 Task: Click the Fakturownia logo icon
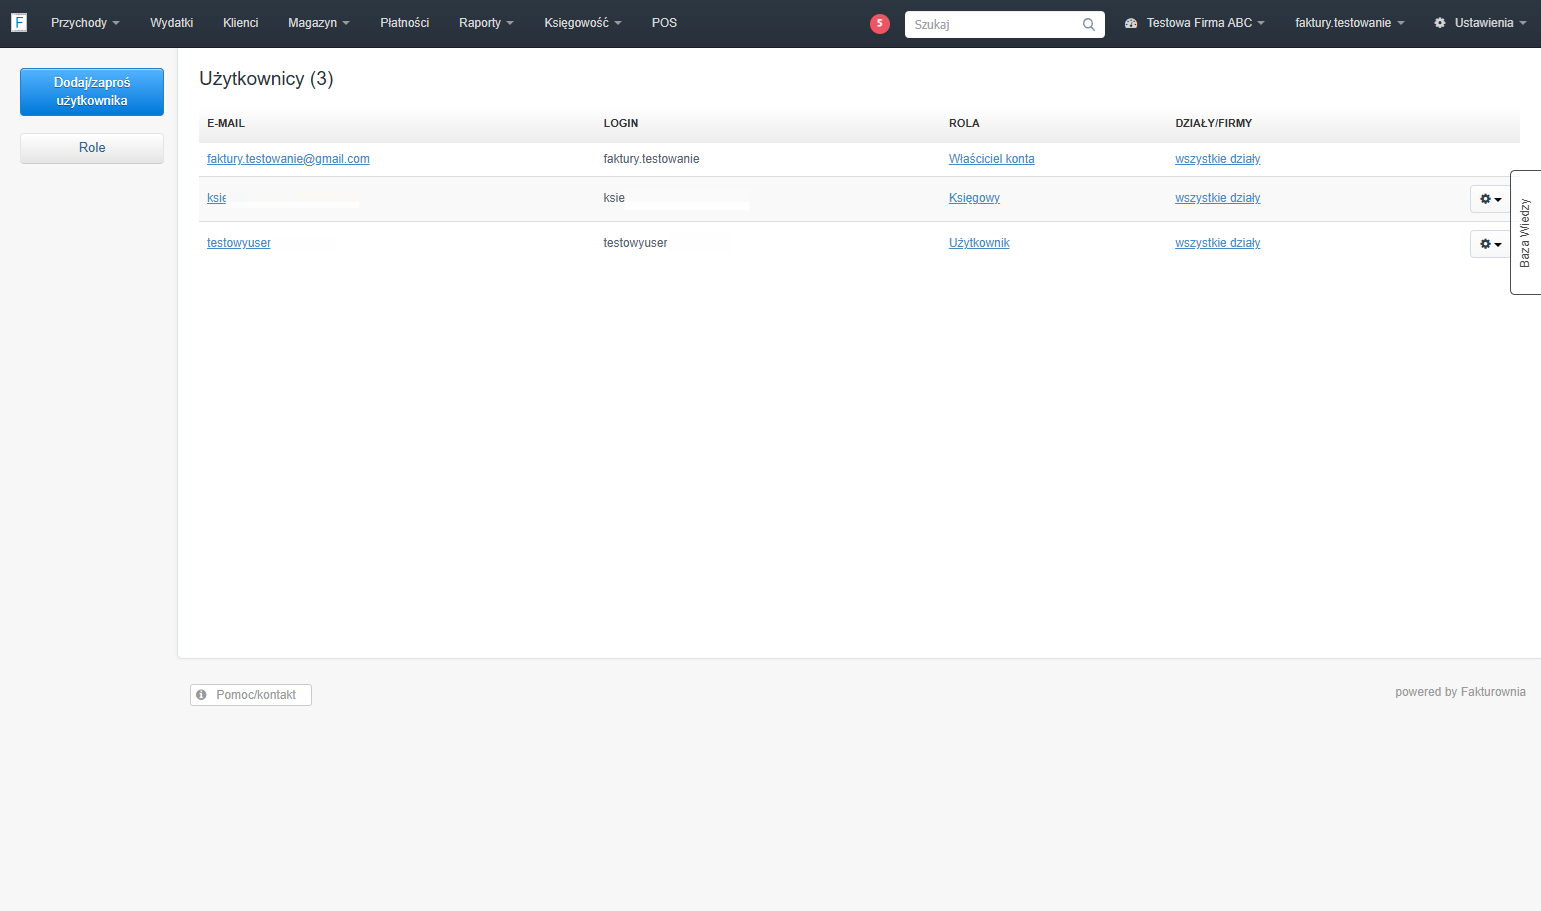coord(19,22)
